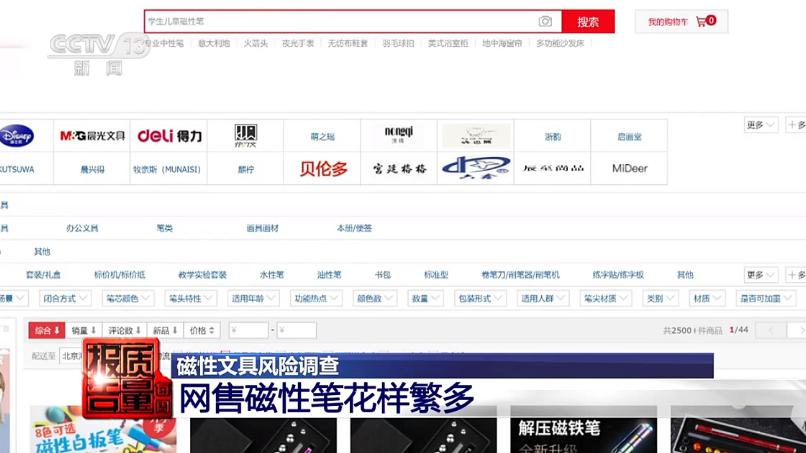Select the 牧奈斯 (MUNAISI) brand
This screenshot has height=453, width=806.
coord(167,169)
